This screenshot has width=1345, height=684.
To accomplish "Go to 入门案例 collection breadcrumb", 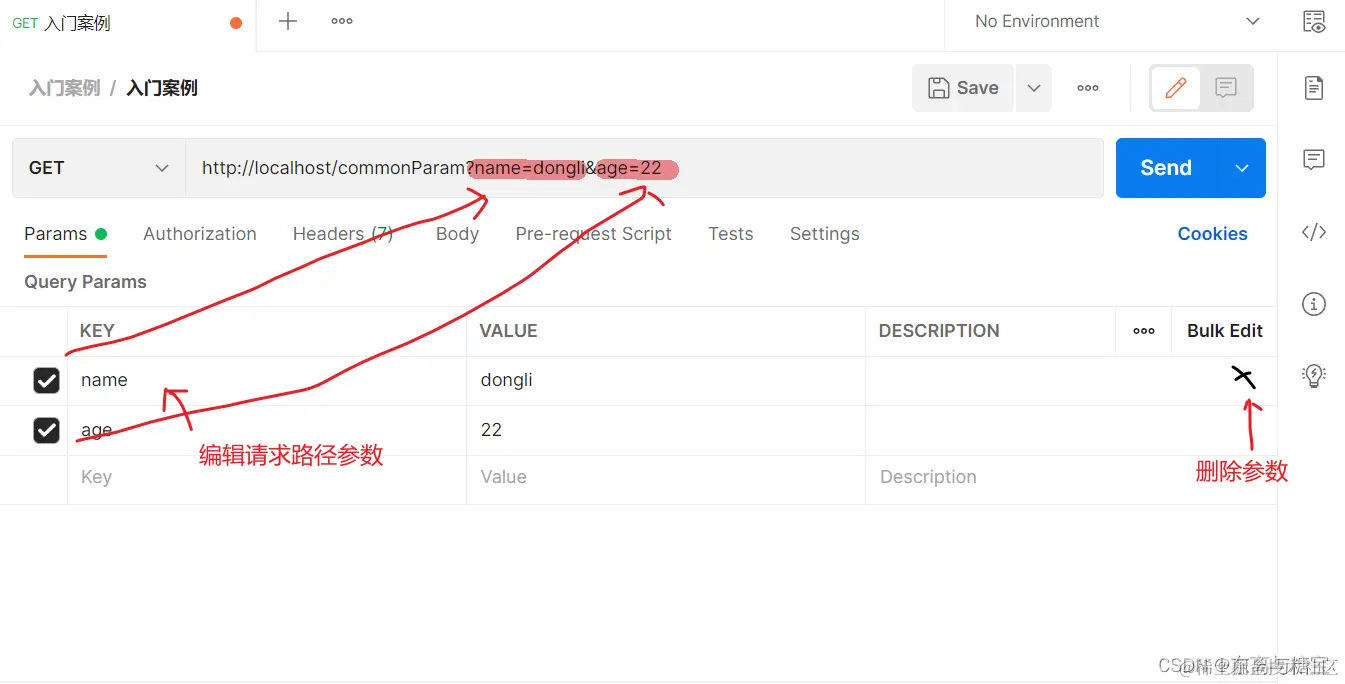I will click(x=64, y=88).
